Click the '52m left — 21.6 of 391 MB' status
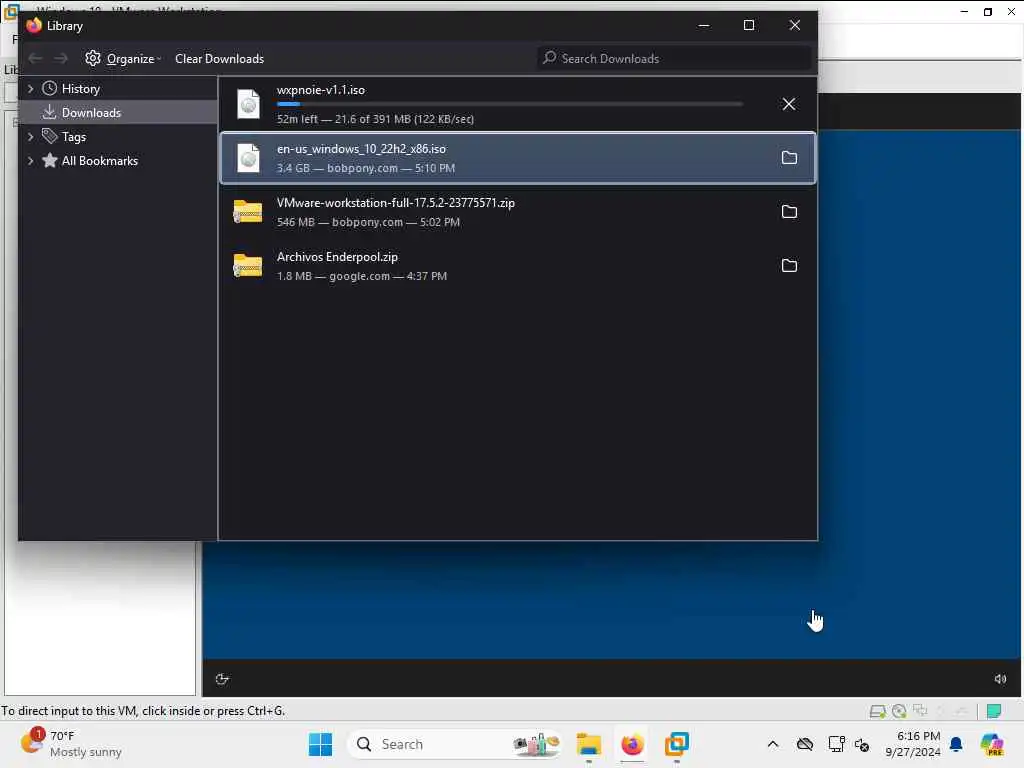Viewport: 1024px width, 768px height. click(x=375, y=120)
